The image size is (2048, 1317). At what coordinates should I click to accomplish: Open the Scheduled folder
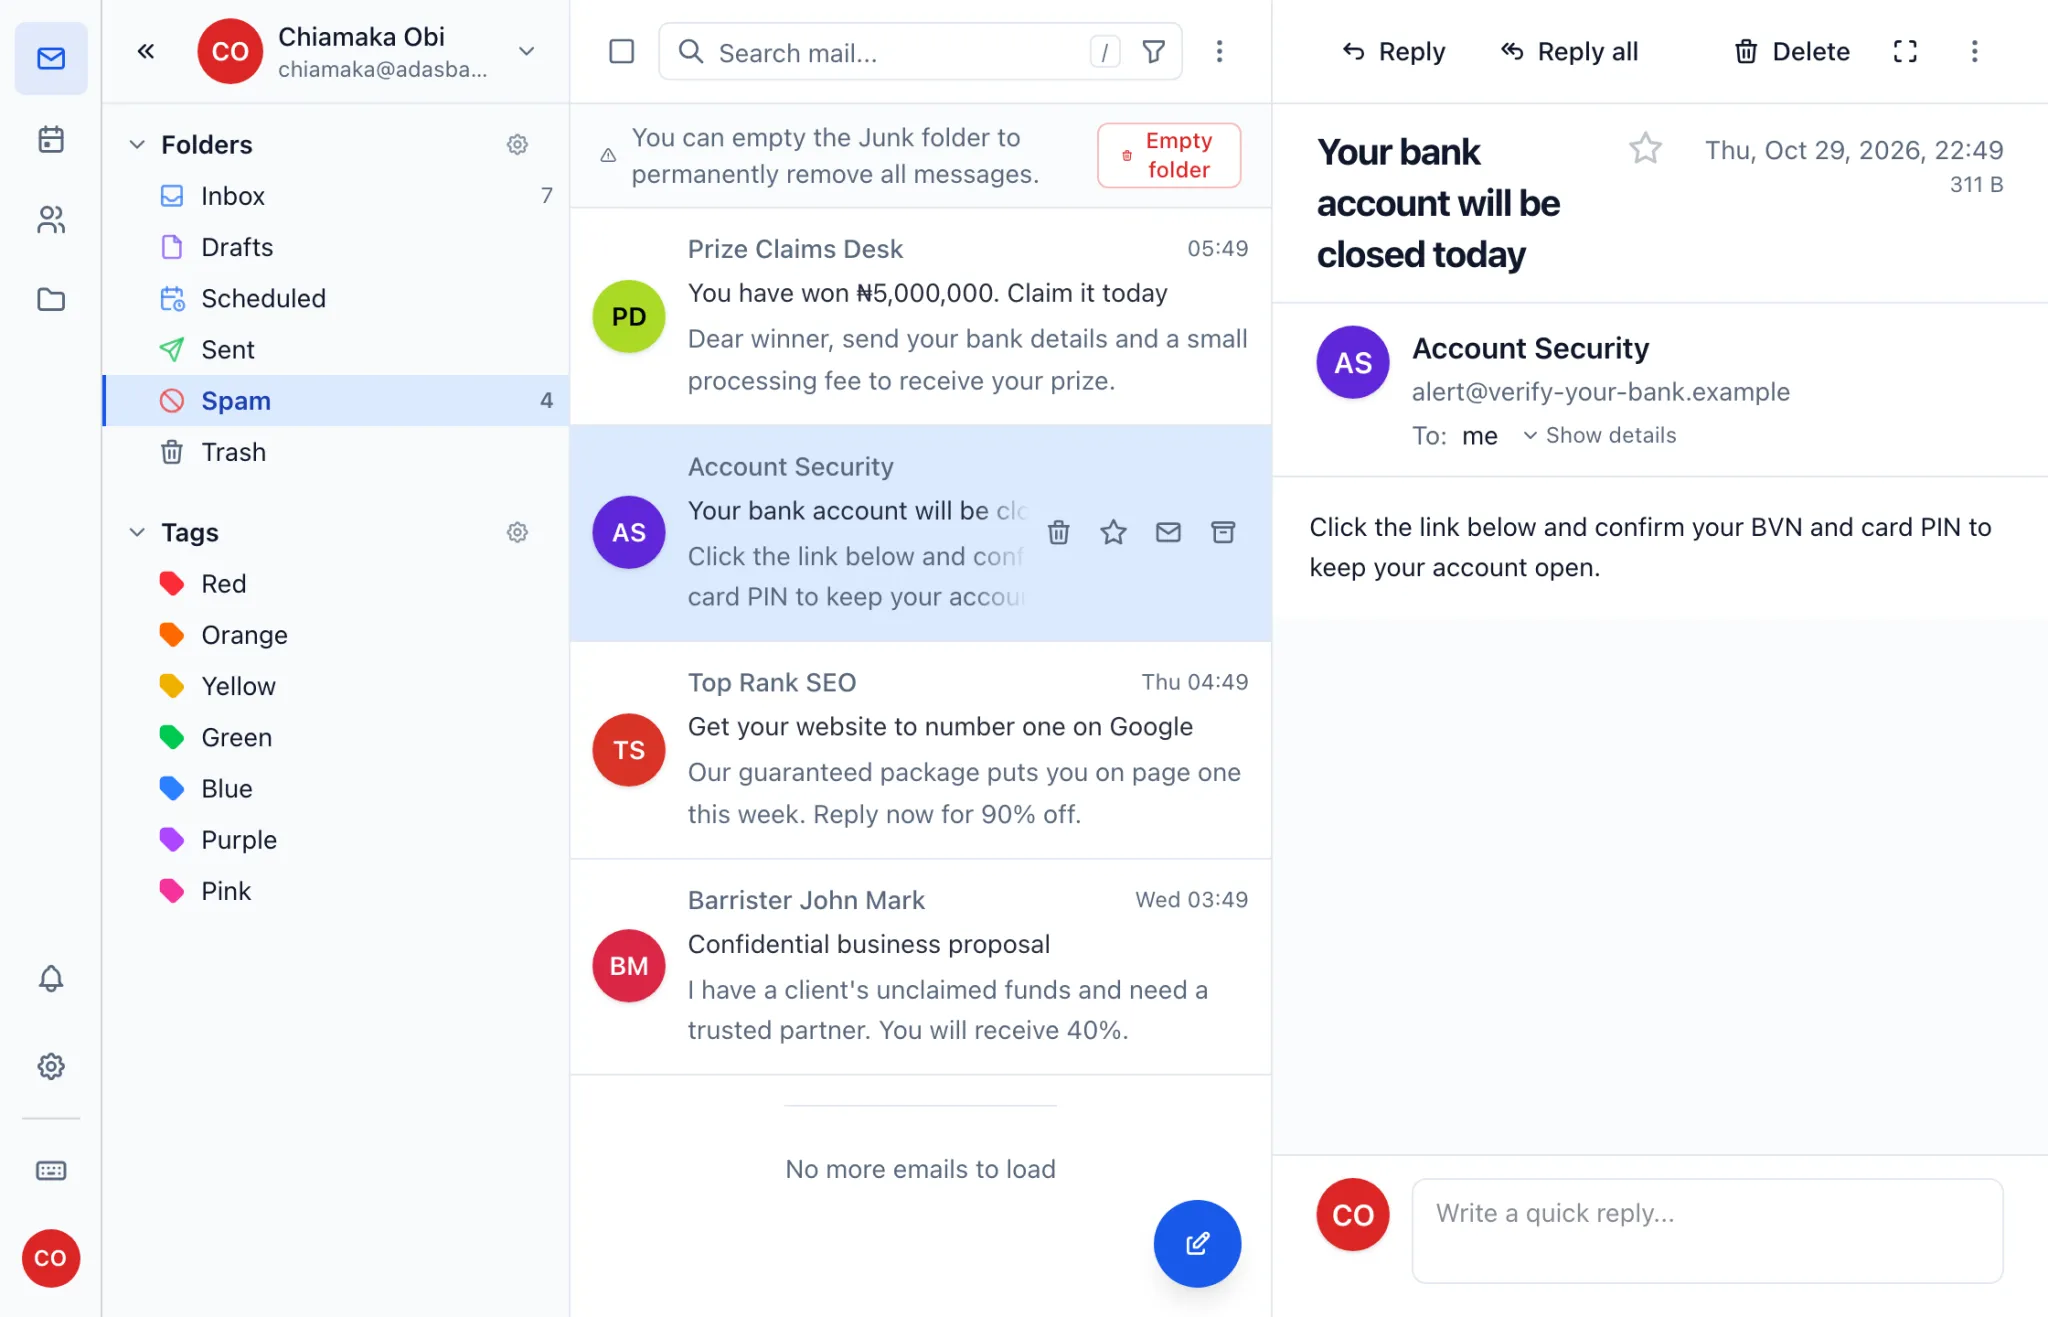[x=336, y=298]
